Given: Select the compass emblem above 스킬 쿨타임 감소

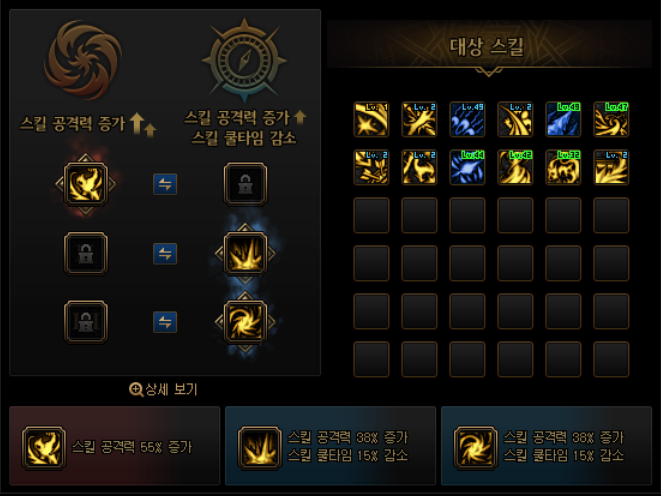Looking at the screenshot, I should (245, 60).
